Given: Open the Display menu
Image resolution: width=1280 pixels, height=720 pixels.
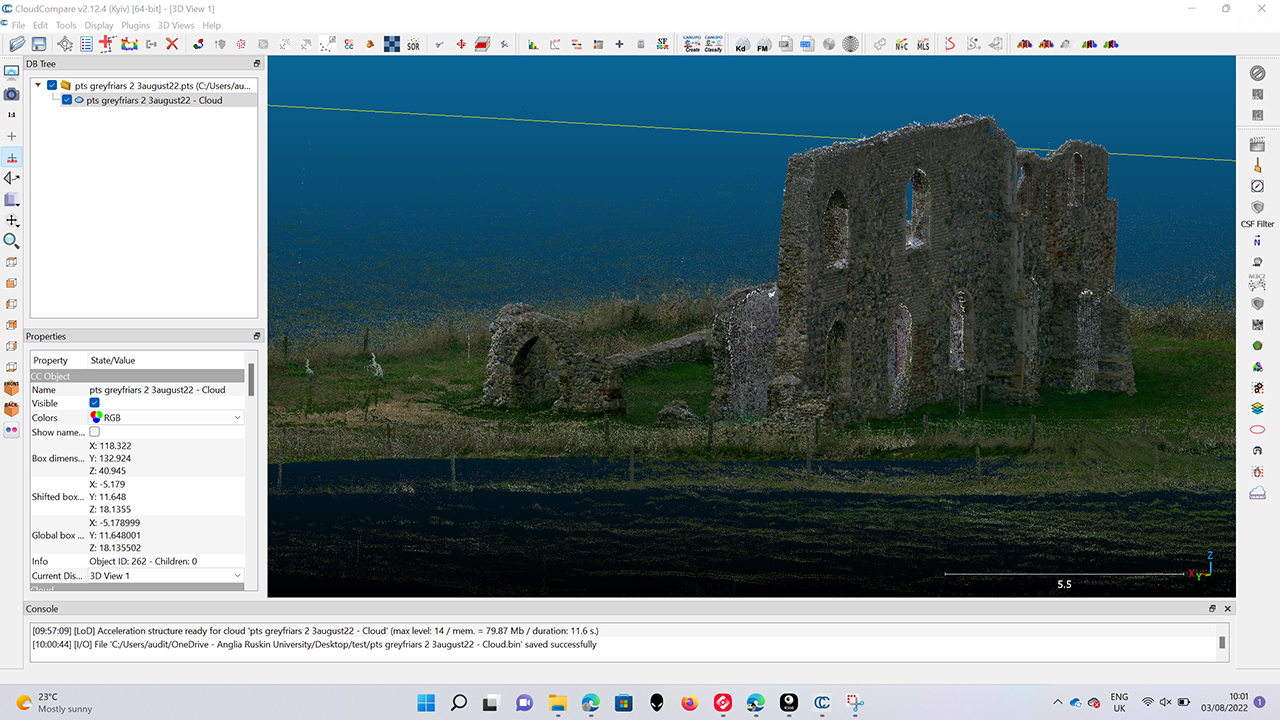Looking at the screenshot, I should tap(99, 25).
